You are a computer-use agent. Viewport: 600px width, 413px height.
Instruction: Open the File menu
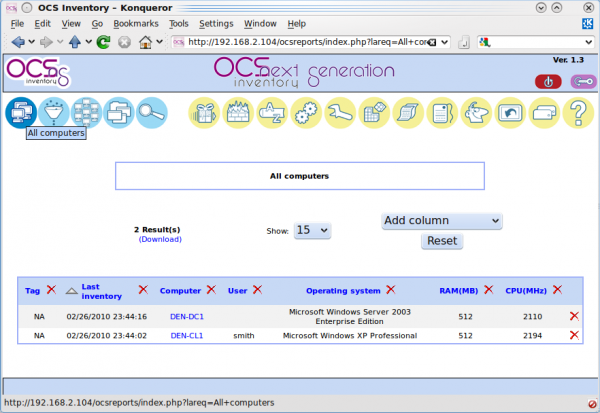click(17, 24)
